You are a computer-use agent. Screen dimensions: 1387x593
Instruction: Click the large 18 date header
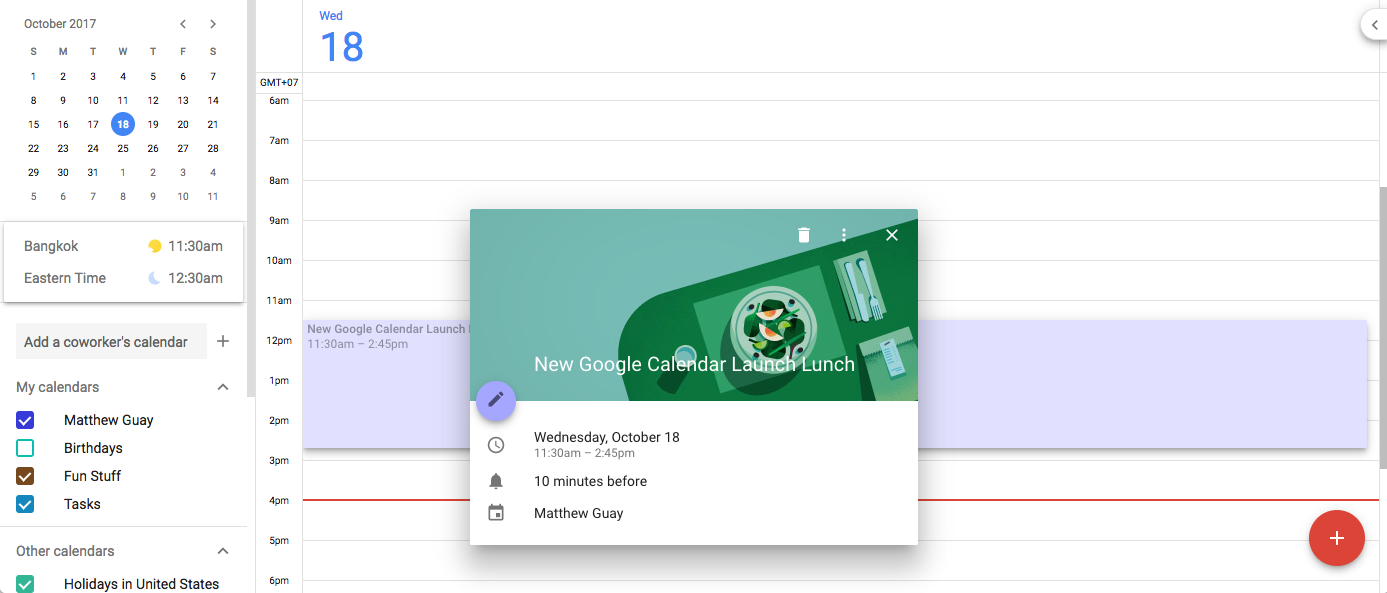(341, 47)
